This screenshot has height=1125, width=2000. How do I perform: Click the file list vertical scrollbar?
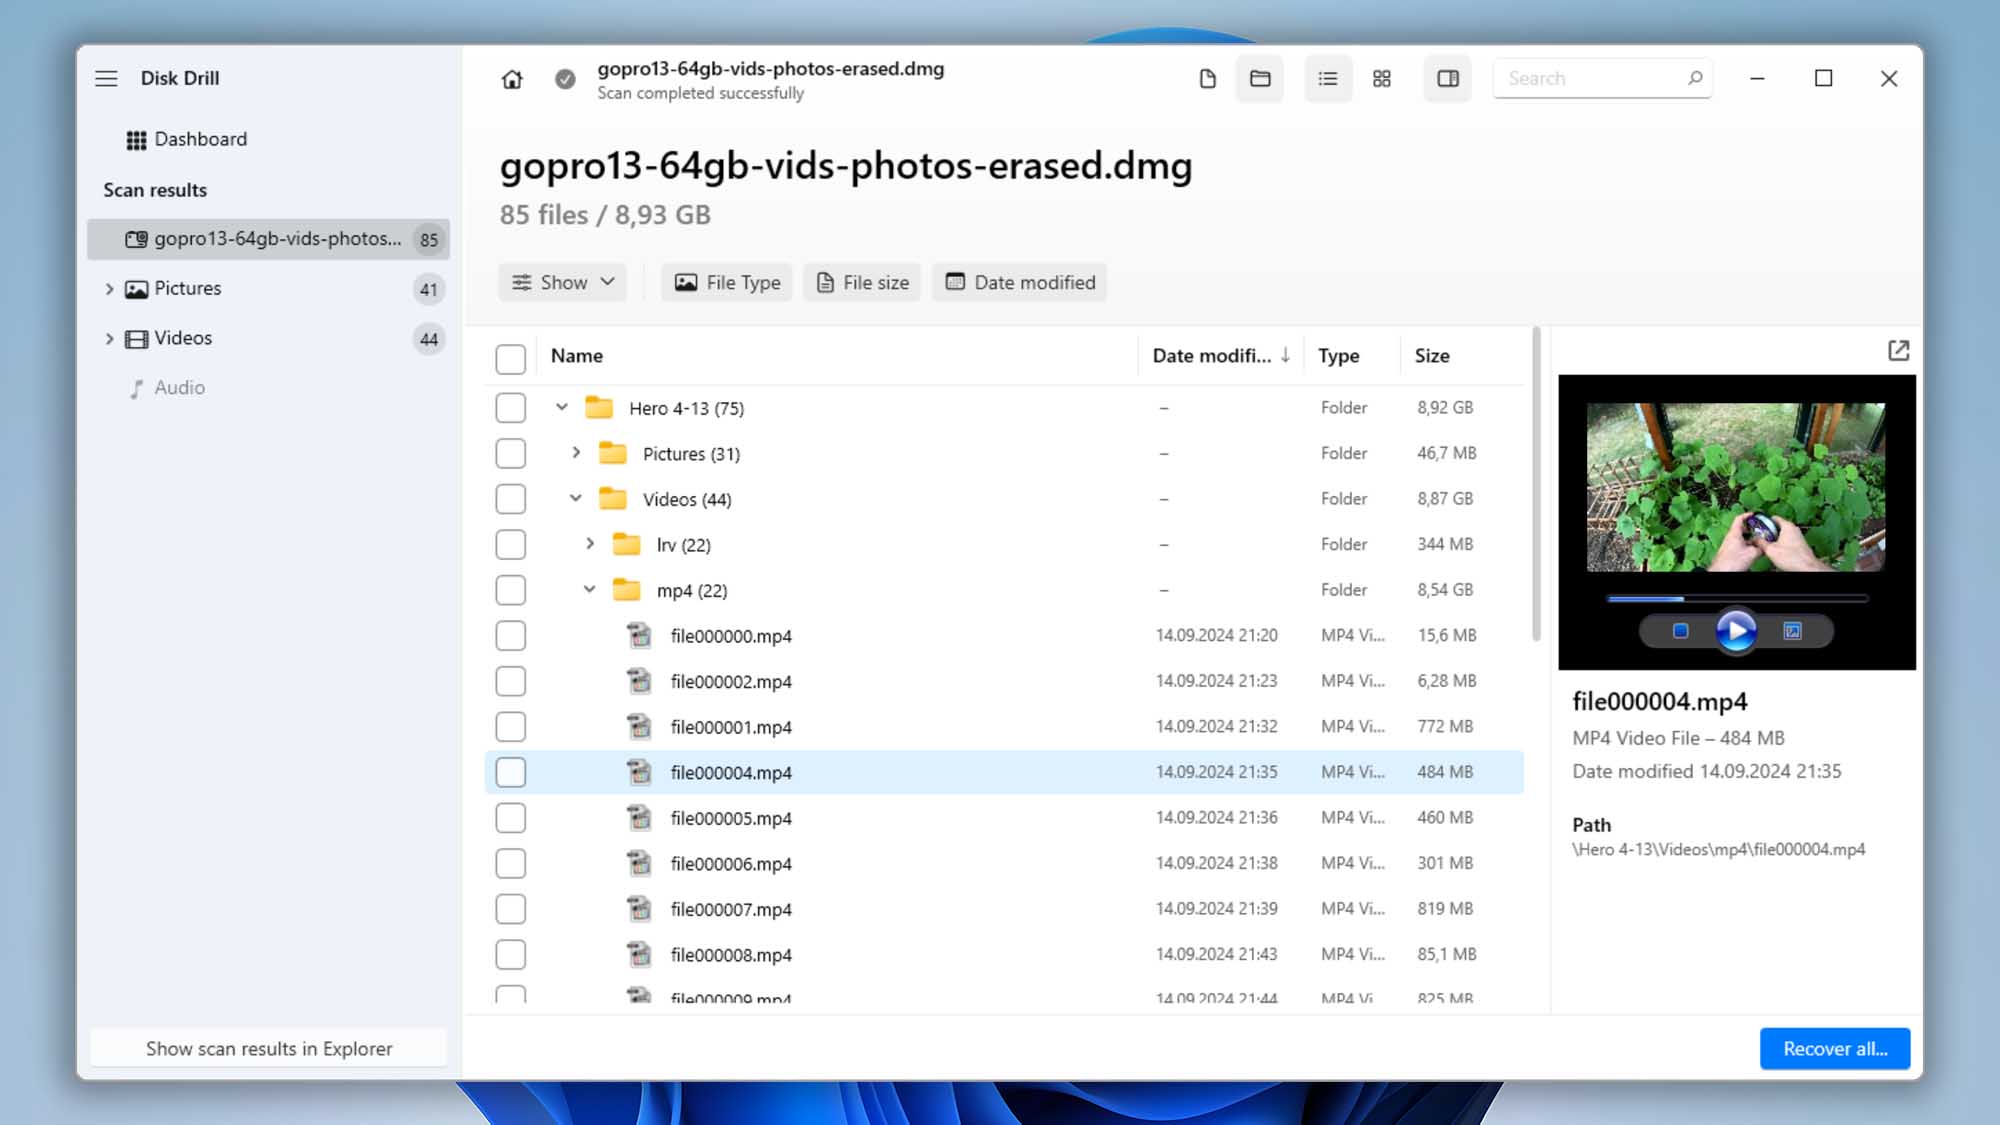(x=1536, y=484)
